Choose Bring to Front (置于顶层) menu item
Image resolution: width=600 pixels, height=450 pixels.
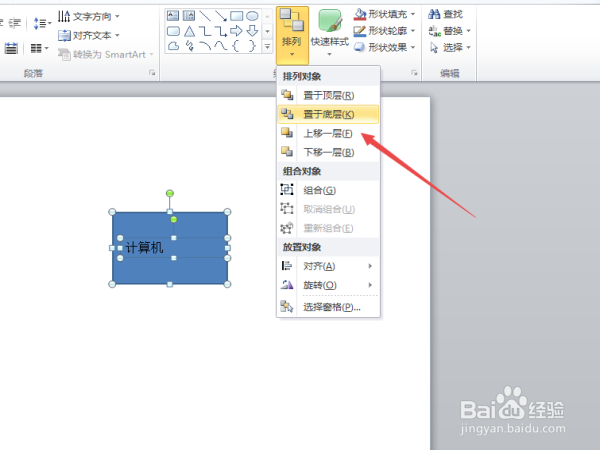328,95
